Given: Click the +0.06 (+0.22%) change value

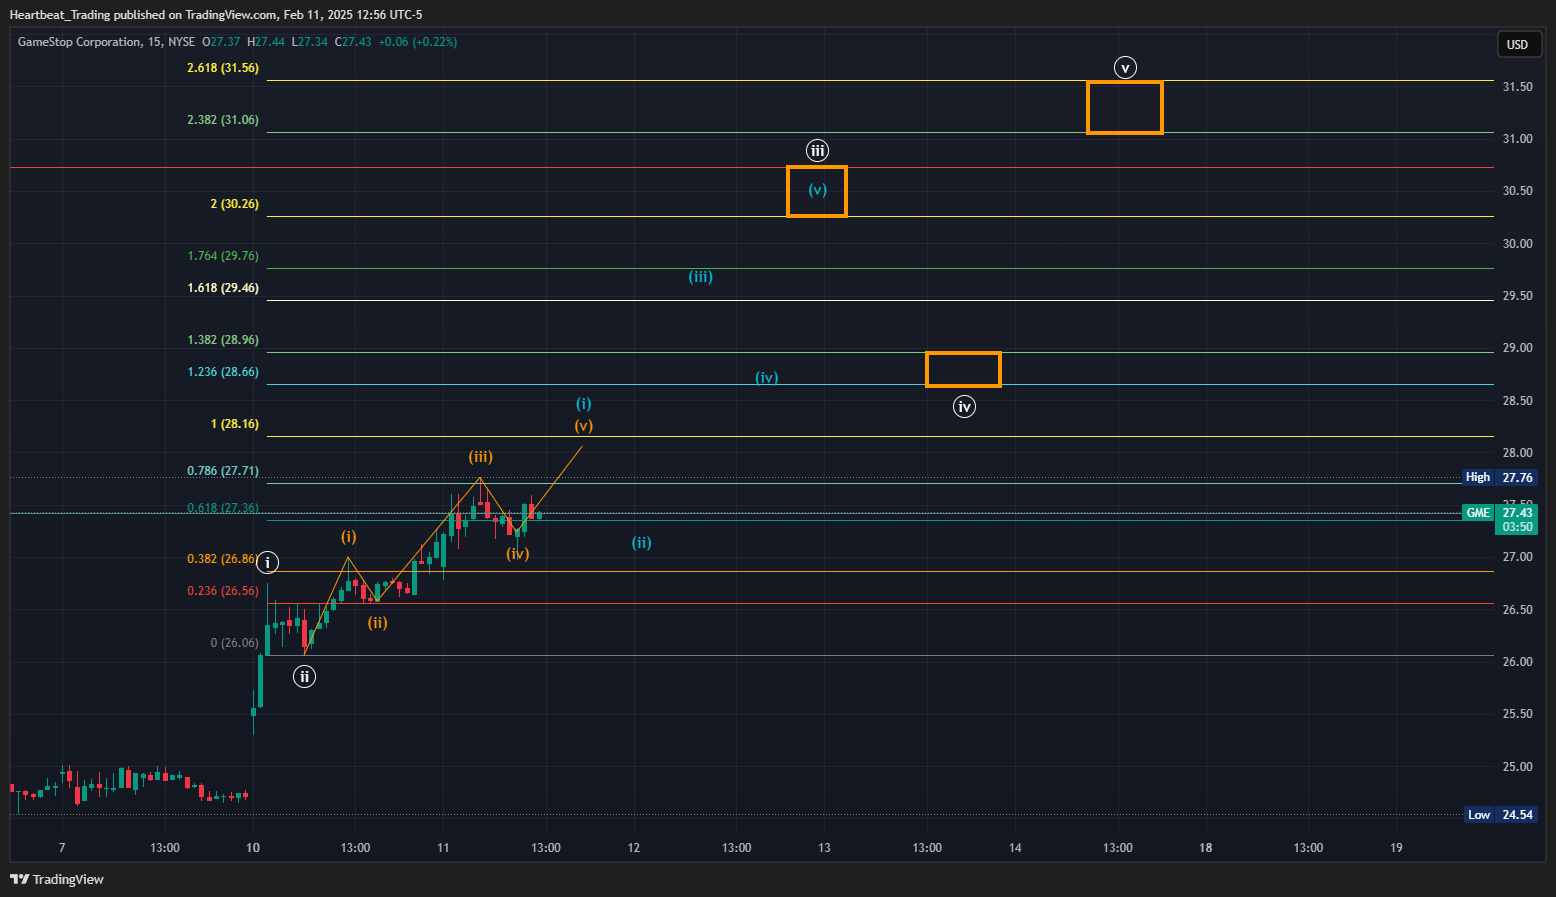Looking at the screenshot, I should [418, 42].
